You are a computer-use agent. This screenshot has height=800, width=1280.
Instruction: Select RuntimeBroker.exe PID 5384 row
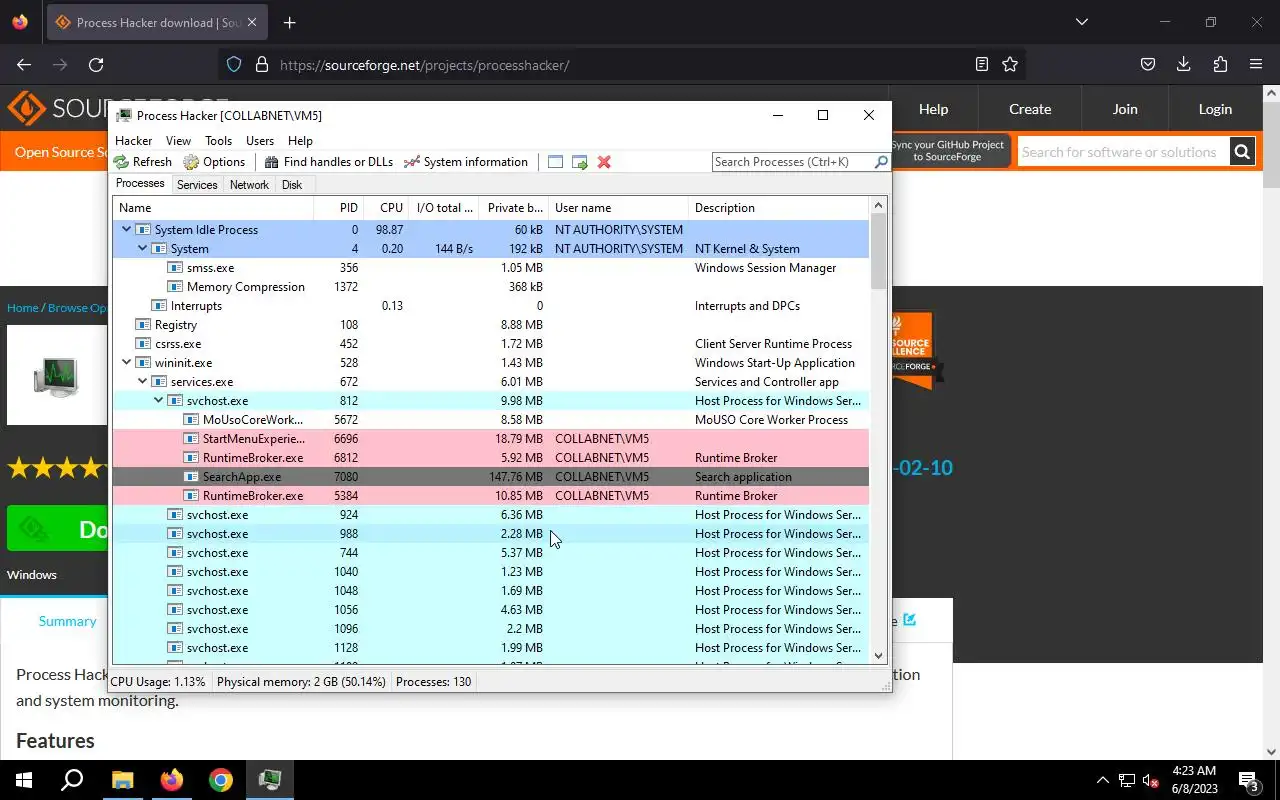tap(490, 496)
